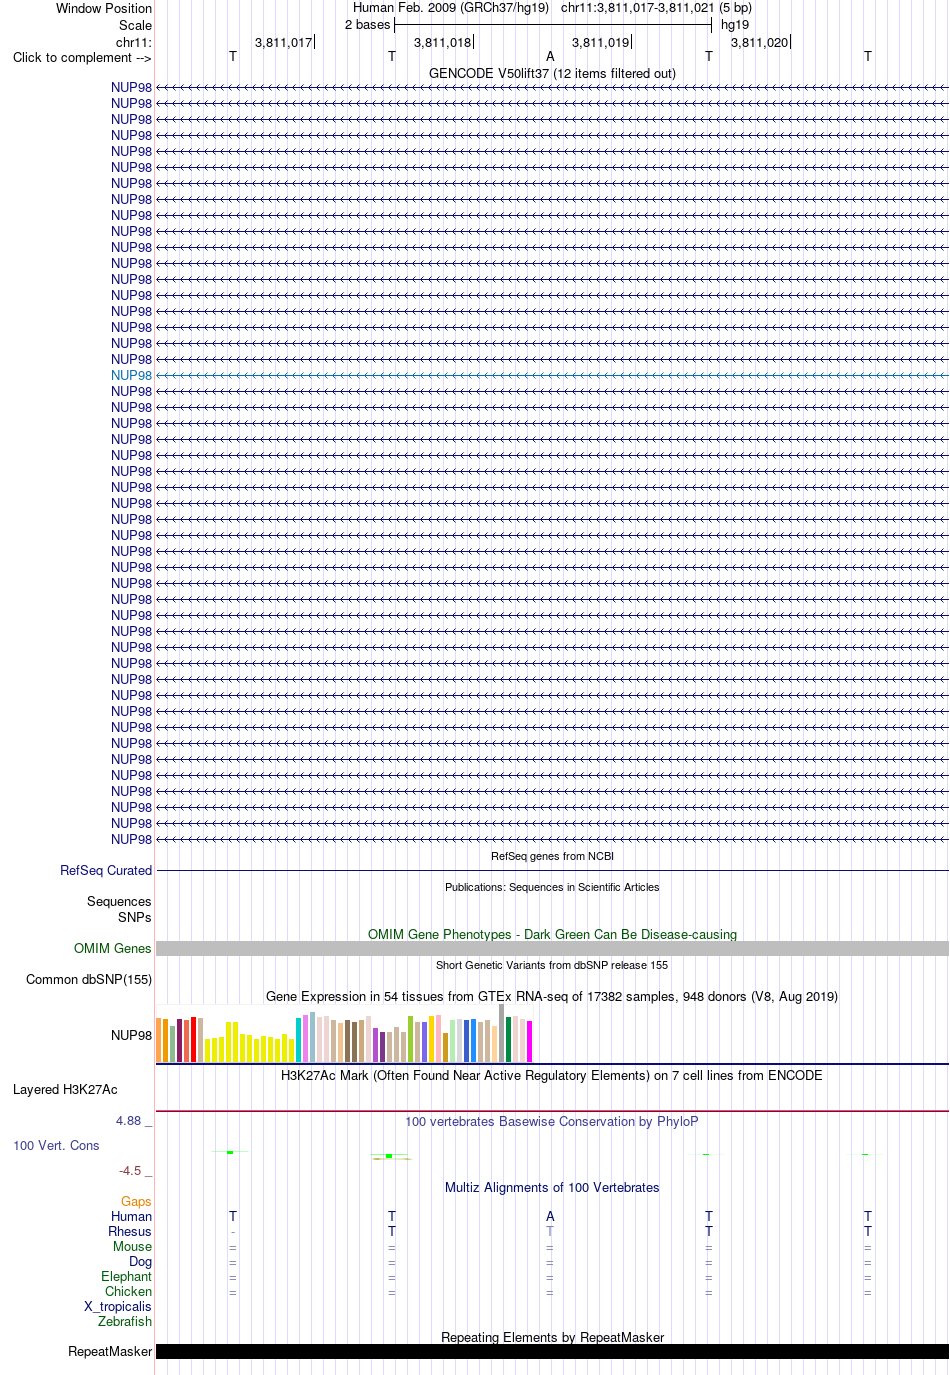Click the 'chr11:' ruler label
Screen dimensions: 950x1375
[x=134, y=42]
